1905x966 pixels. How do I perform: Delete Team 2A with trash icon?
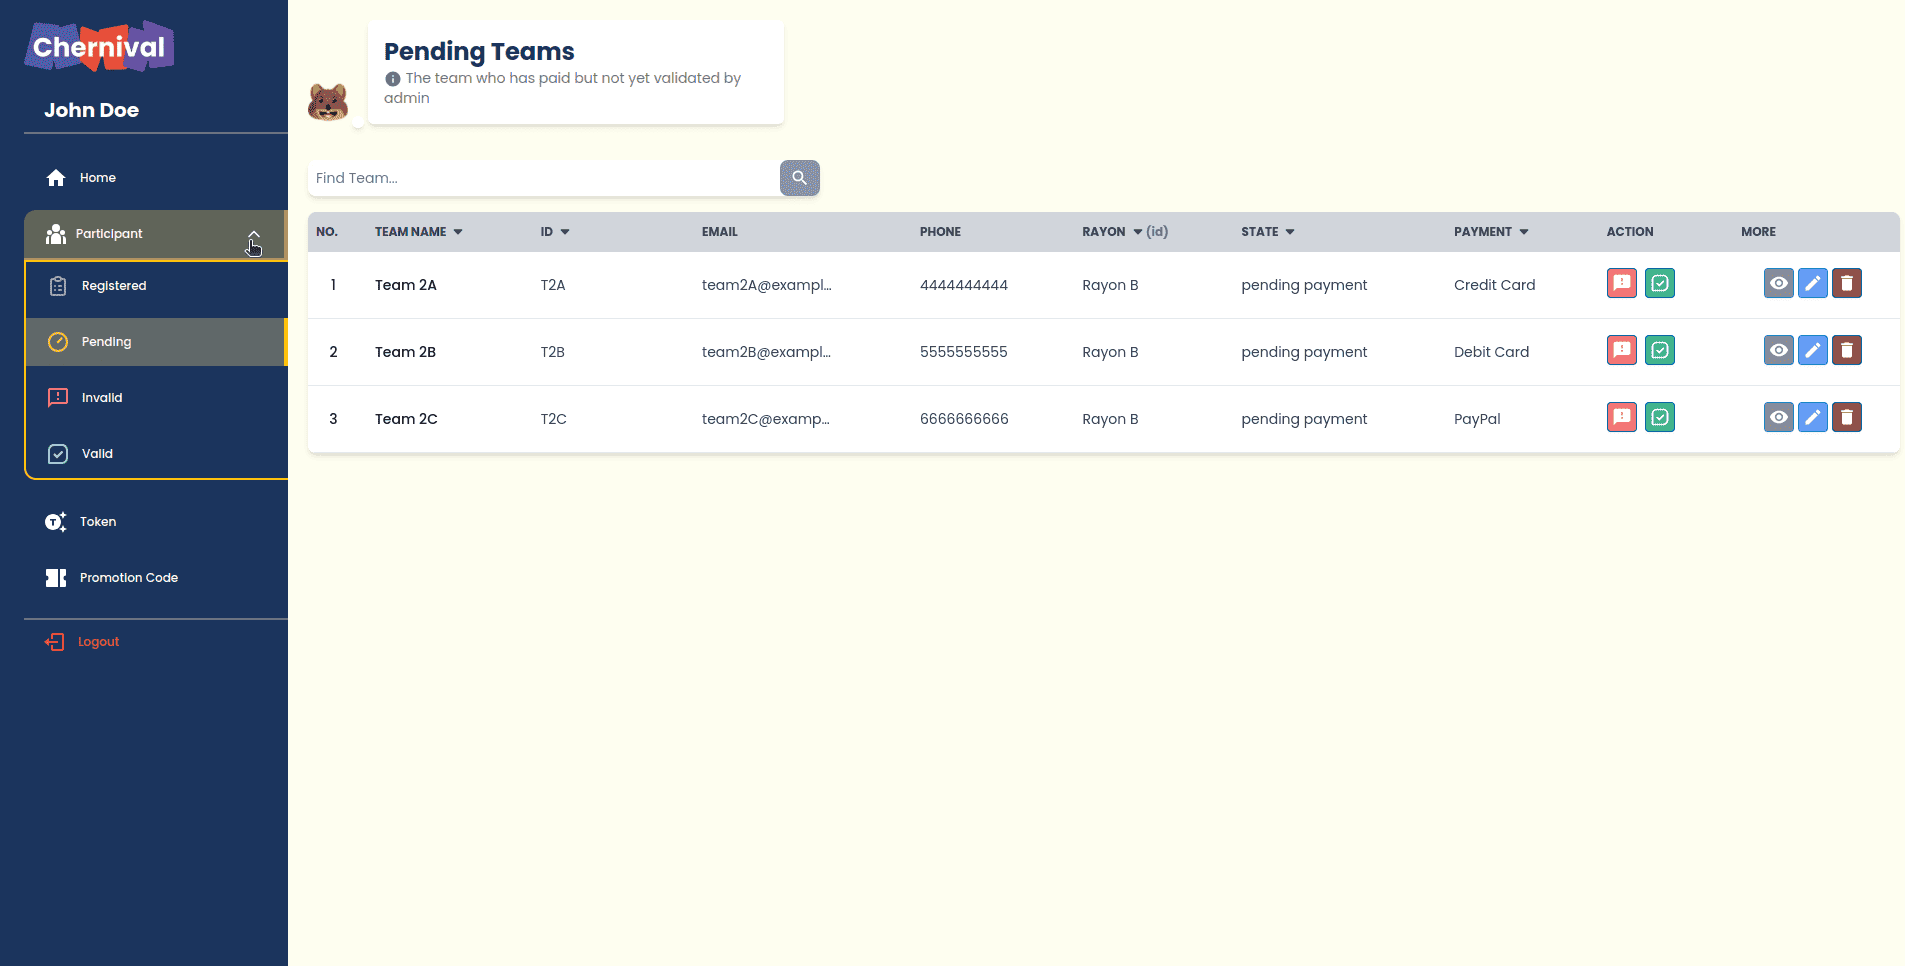click(1846, 284)
